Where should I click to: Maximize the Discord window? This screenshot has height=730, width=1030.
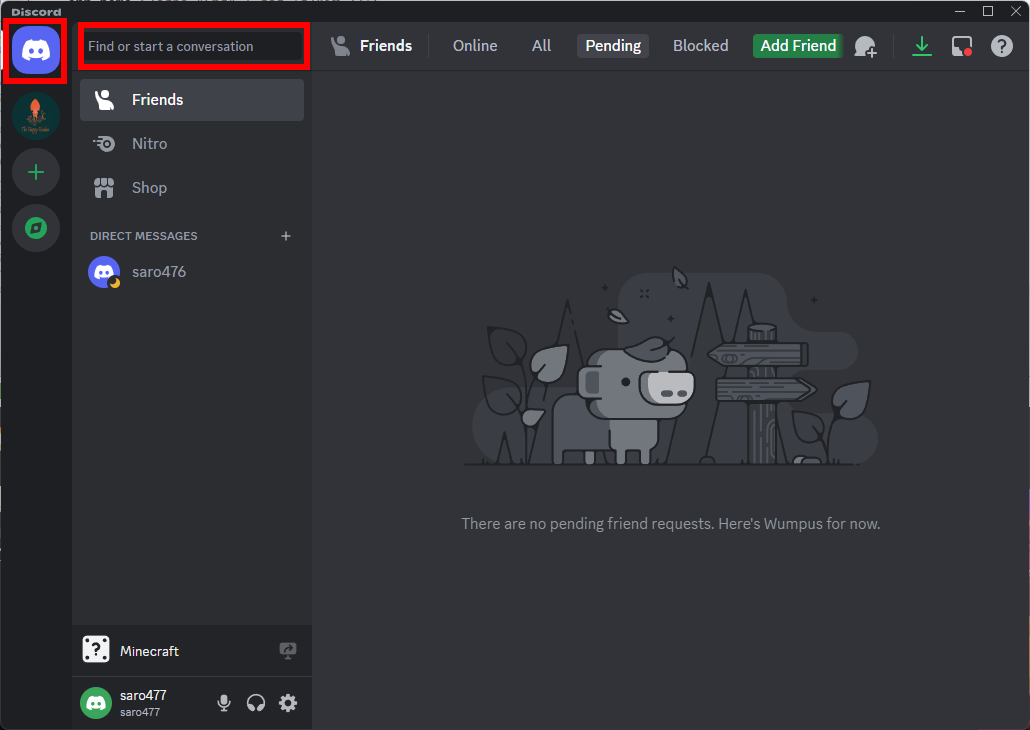987,11
